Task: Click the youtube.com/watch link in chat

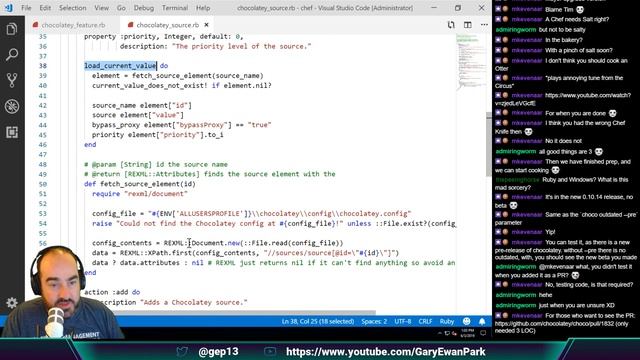Action: [x=562, y=99]
